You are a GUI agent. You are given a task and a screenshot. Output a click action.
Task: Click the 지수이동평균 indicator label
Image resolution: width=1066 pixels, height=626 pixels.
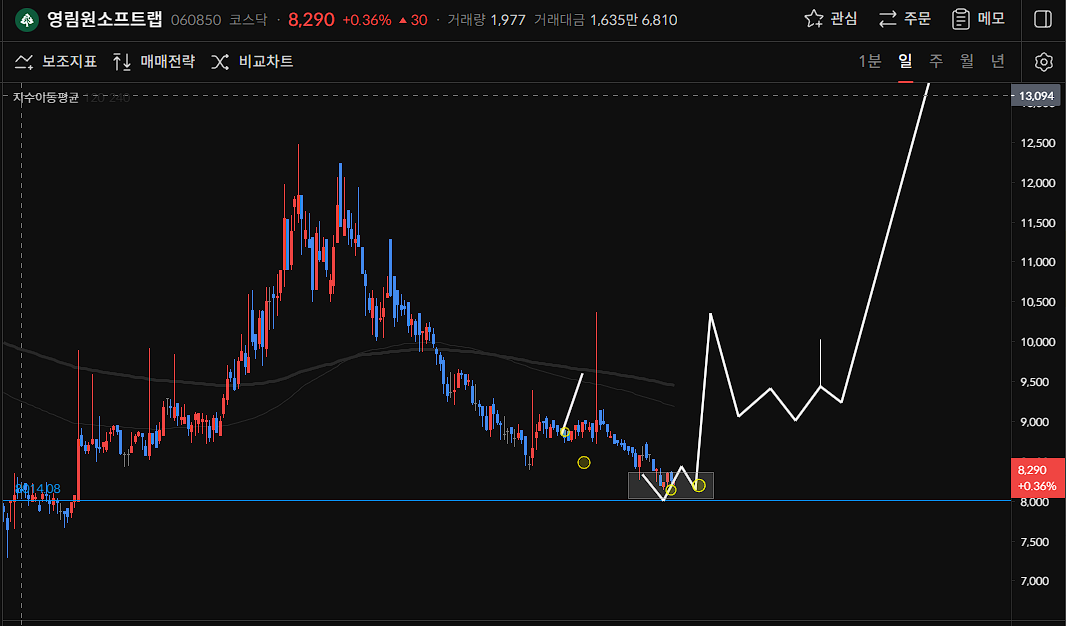pyautogui.click(x=46, y=98)
